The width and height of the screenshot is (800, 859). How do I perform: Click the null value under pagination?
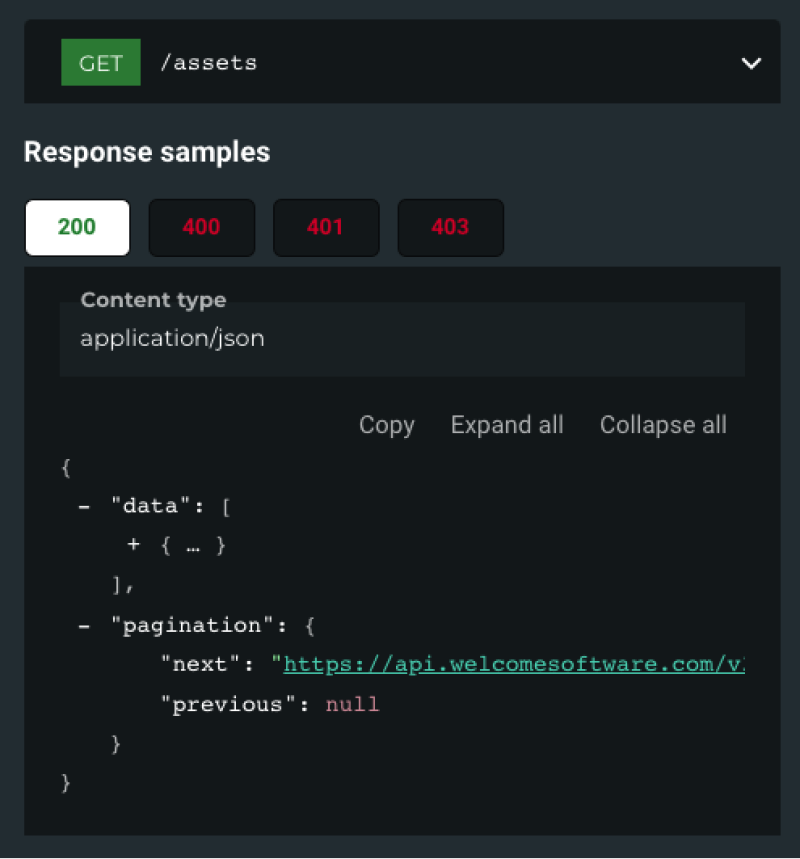(352, 705)
